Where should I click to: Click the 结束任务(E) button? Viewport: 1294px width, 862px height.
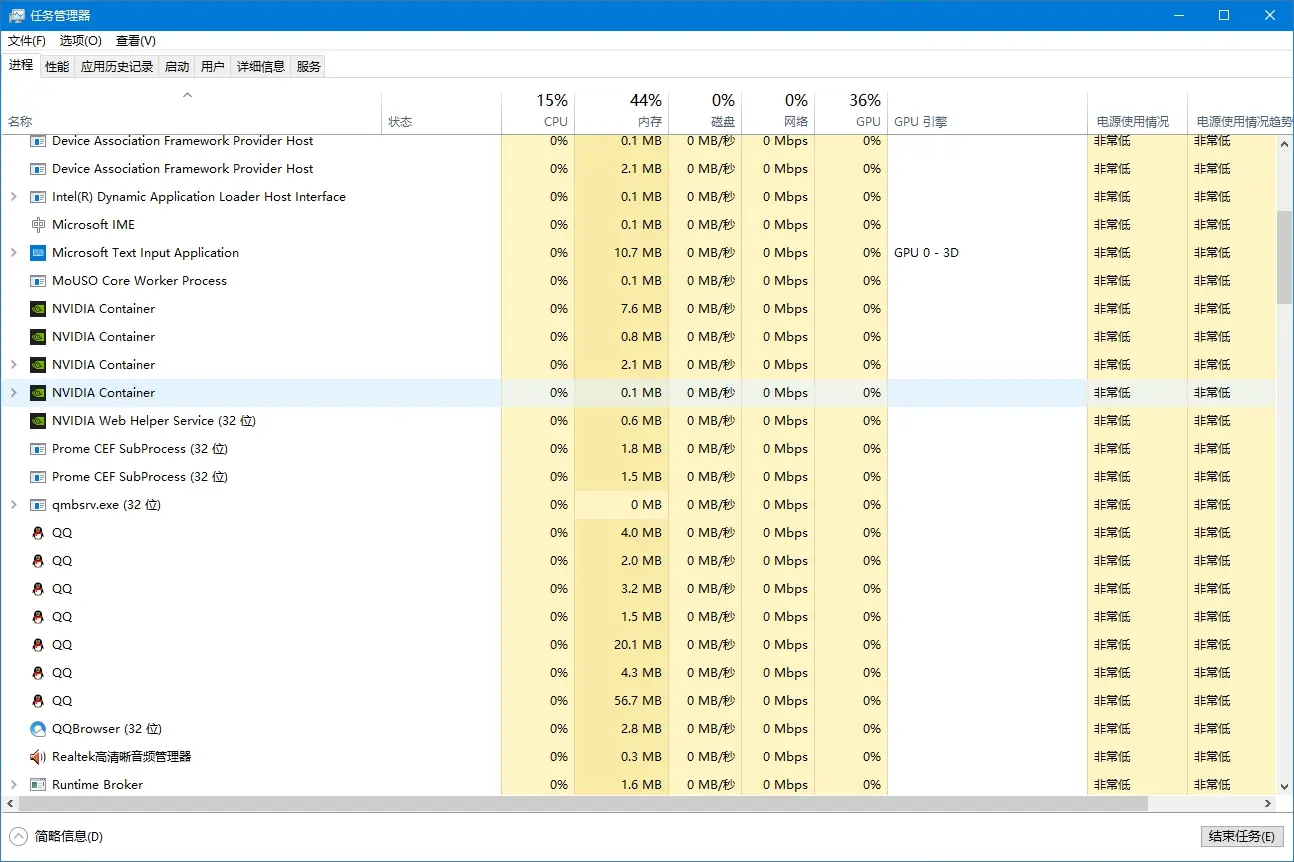tap(1241, 836)
